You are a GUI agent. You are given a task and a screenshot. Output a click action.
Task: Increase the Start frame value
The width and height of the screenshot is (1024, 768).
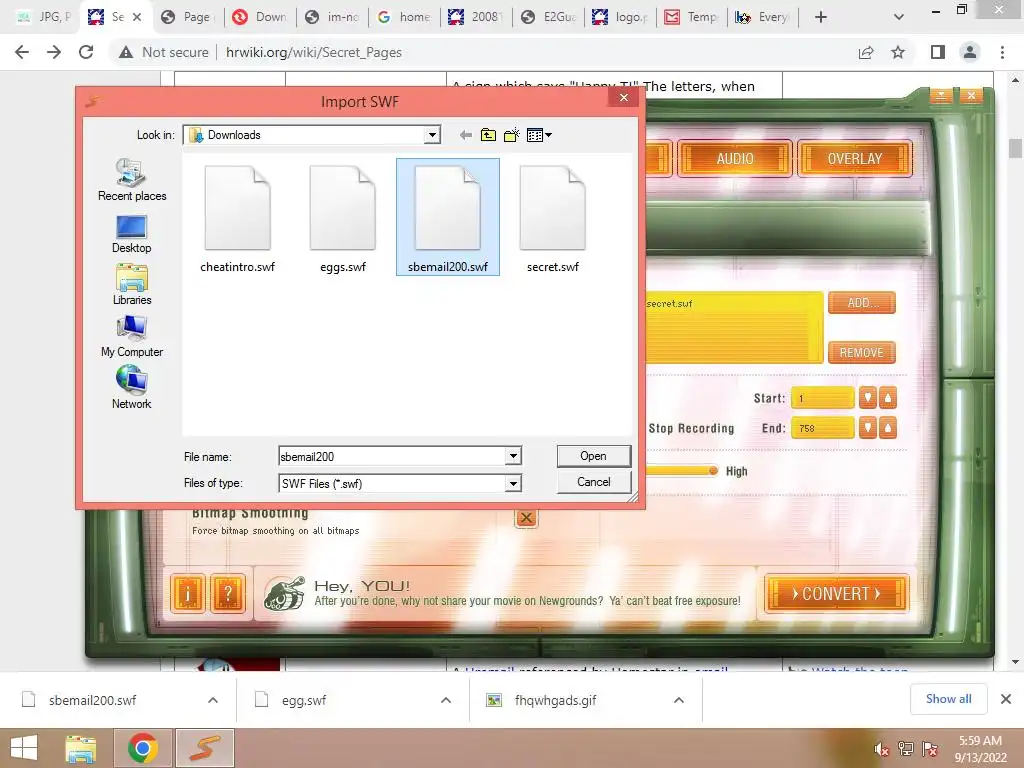(x=888, y=398)
